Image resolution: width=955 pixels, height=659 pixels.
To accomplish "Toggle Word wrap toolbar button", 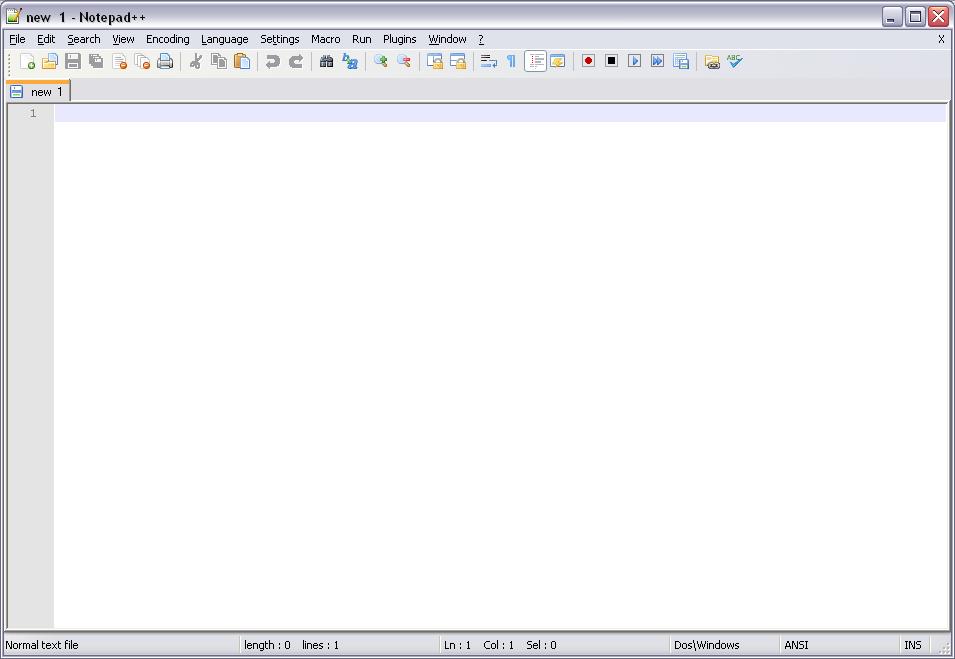I will (488, 61).
